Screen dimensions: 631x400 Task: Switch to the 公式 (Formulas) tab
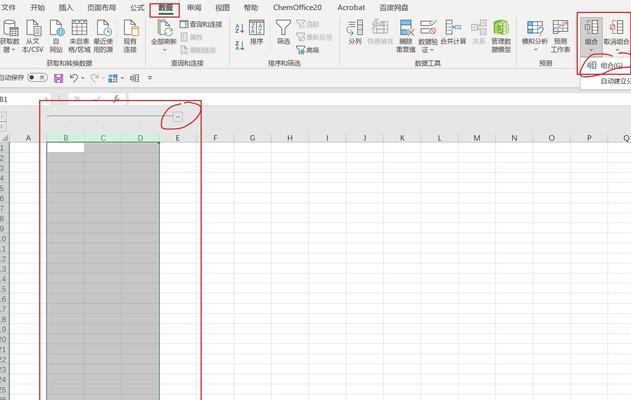point(137,8)
